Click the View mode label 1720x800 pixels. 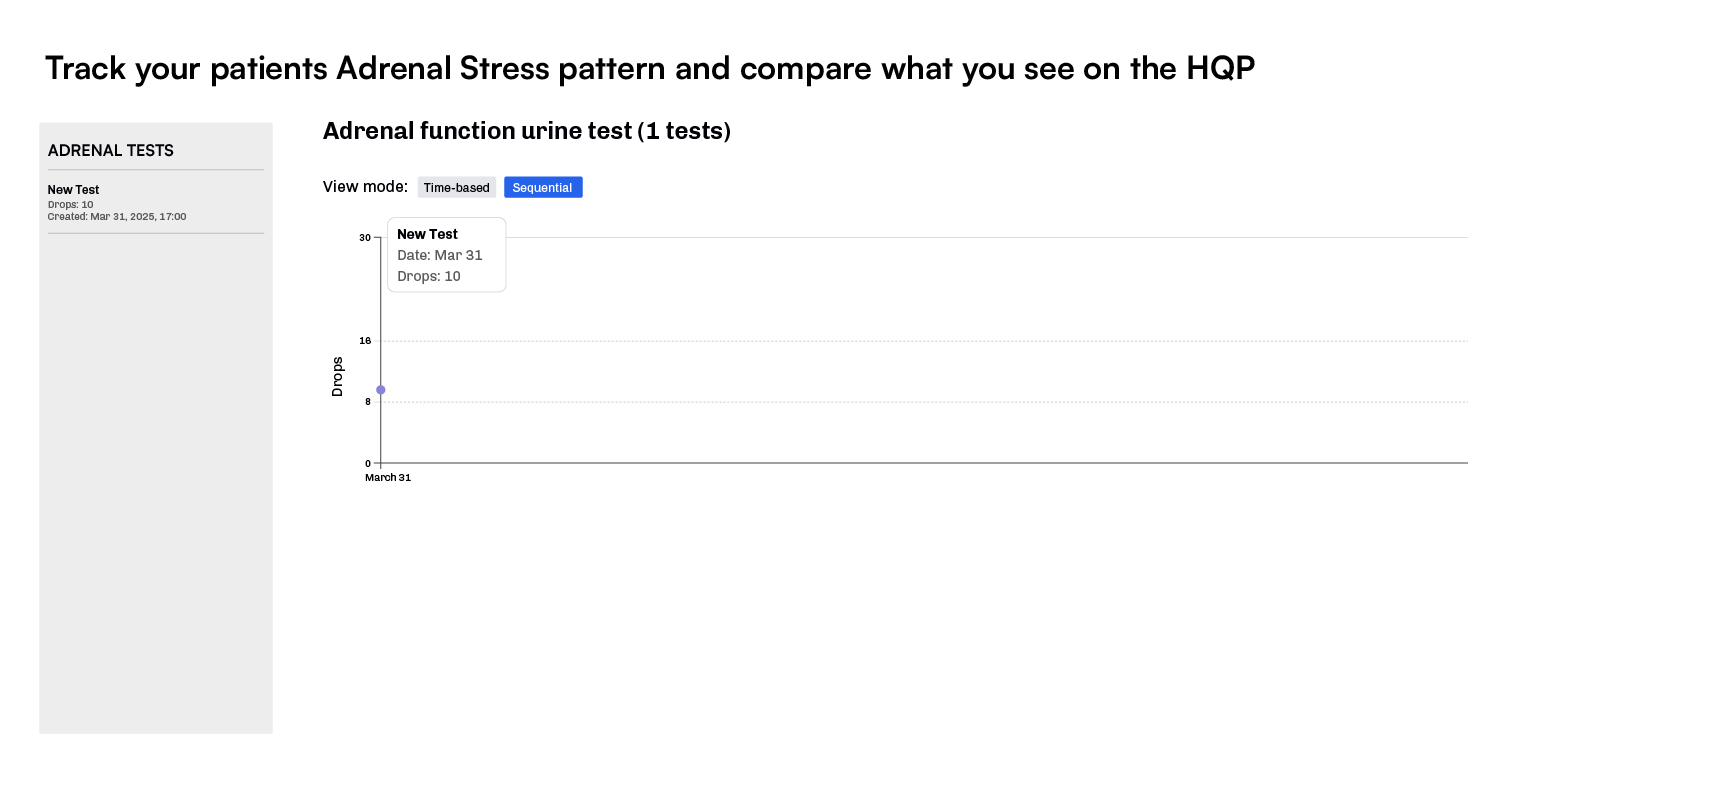[x=365, y=187]
